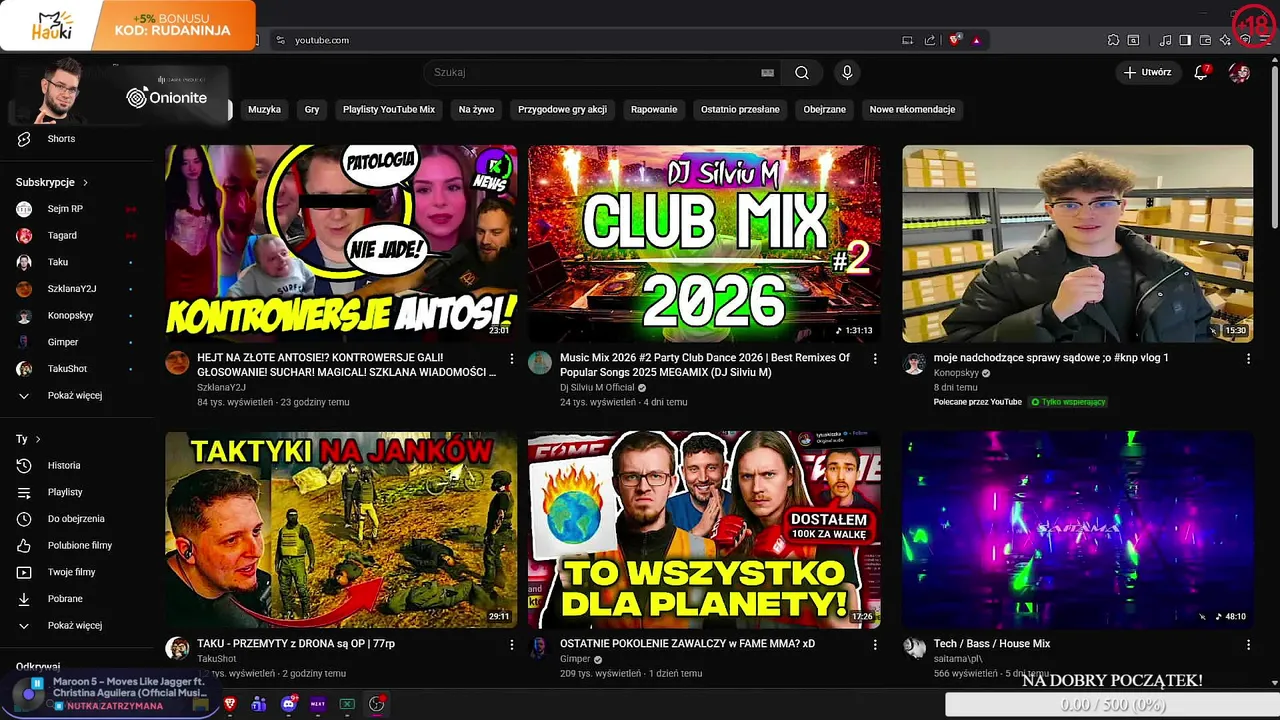Screen dimensions: 1280x720
Task: Click the Discord icon in the taskbar
Action: 290,704
